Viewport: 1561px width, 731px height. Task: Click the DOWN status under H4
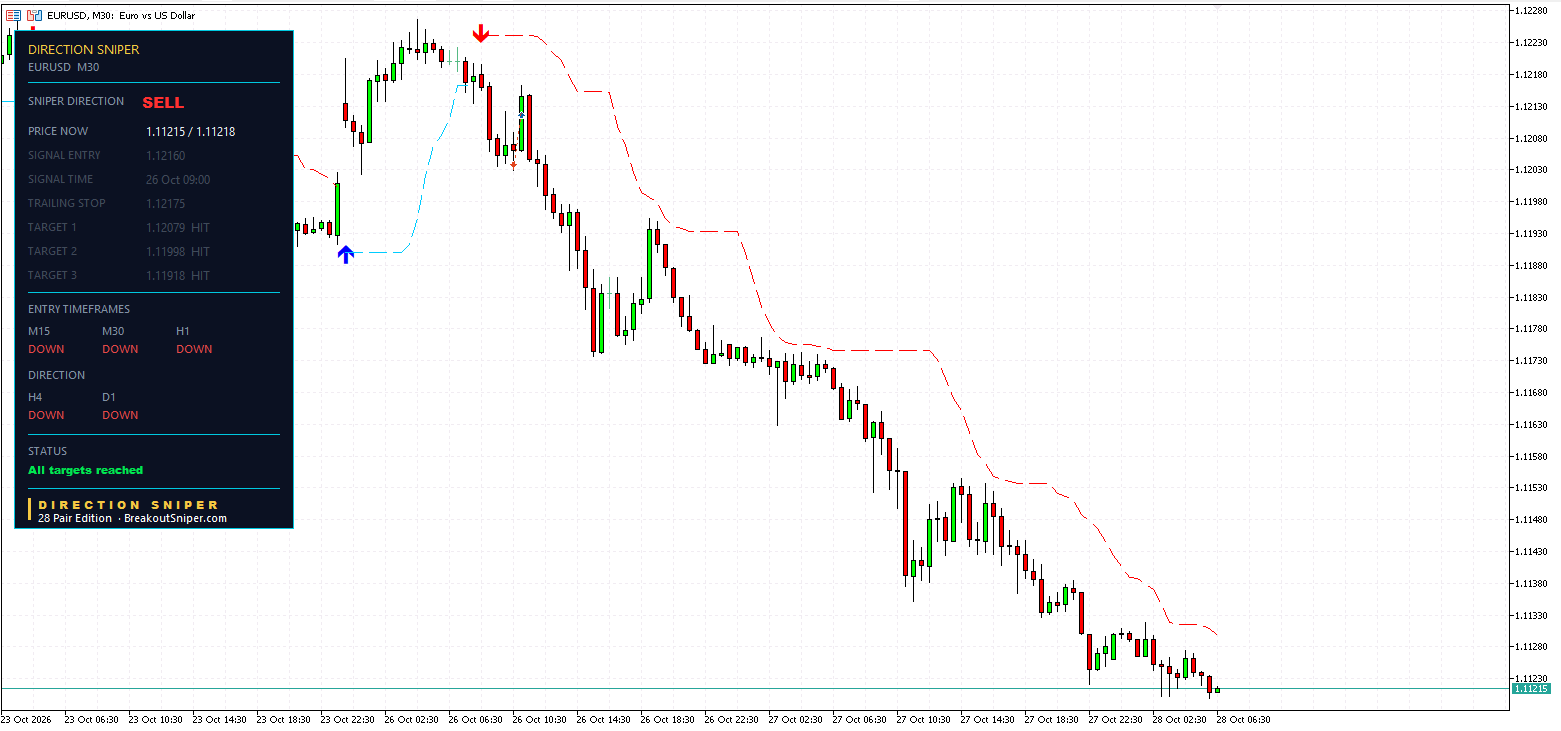[46, 415]
